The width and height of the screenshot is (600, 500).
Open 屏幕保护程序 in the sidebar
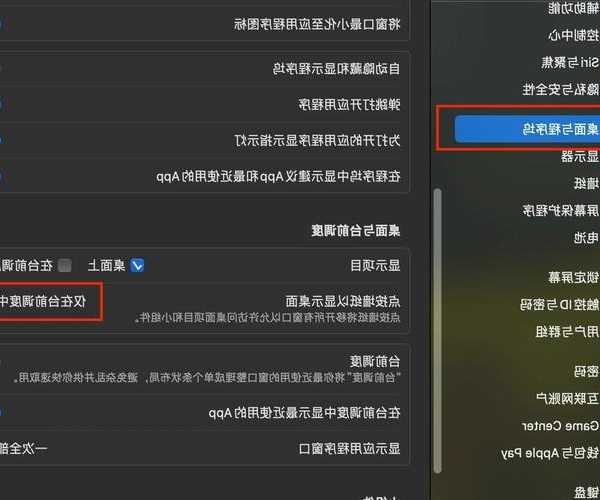click(x=561, y=210)
